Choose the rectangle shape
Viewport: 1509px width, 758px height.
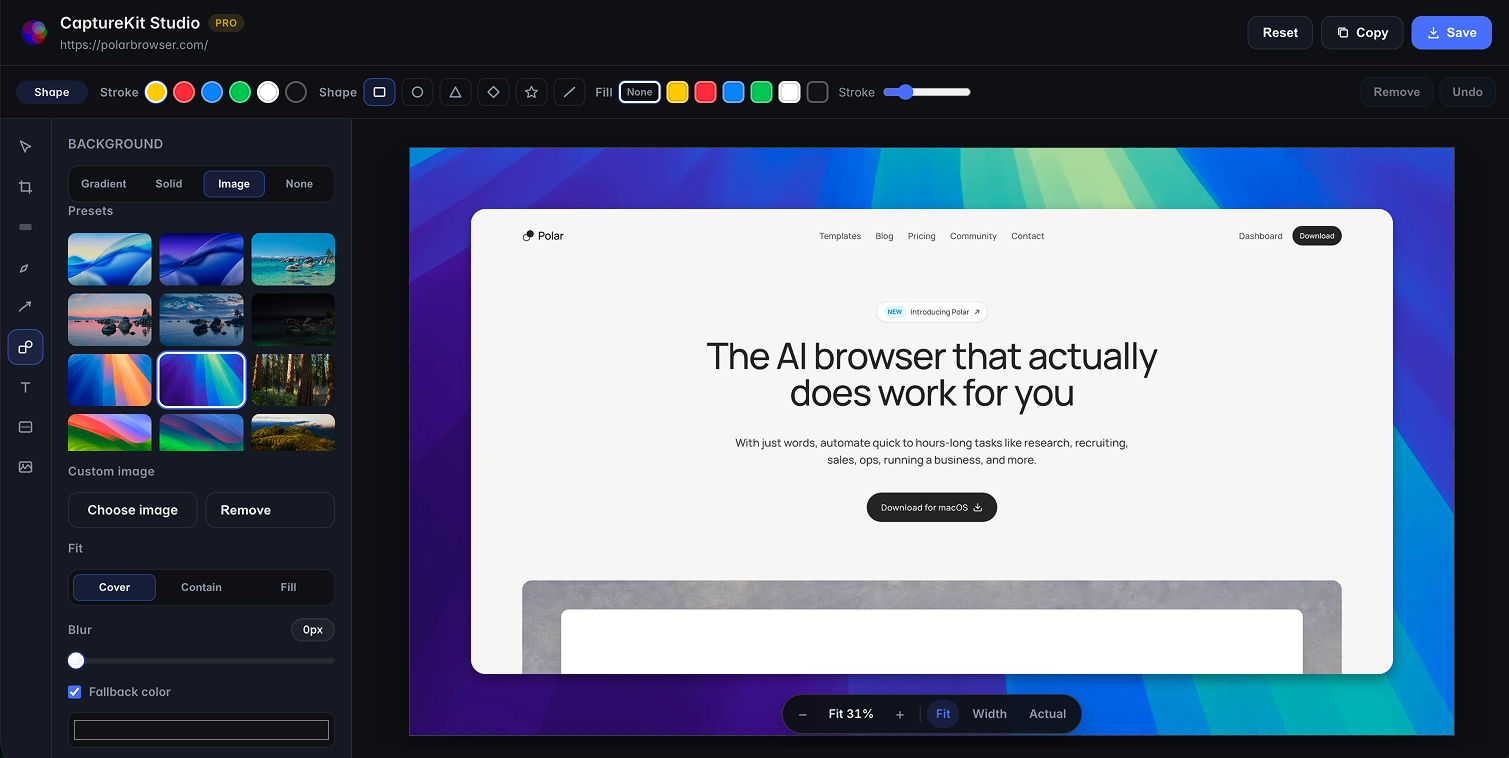click(379, 92)
